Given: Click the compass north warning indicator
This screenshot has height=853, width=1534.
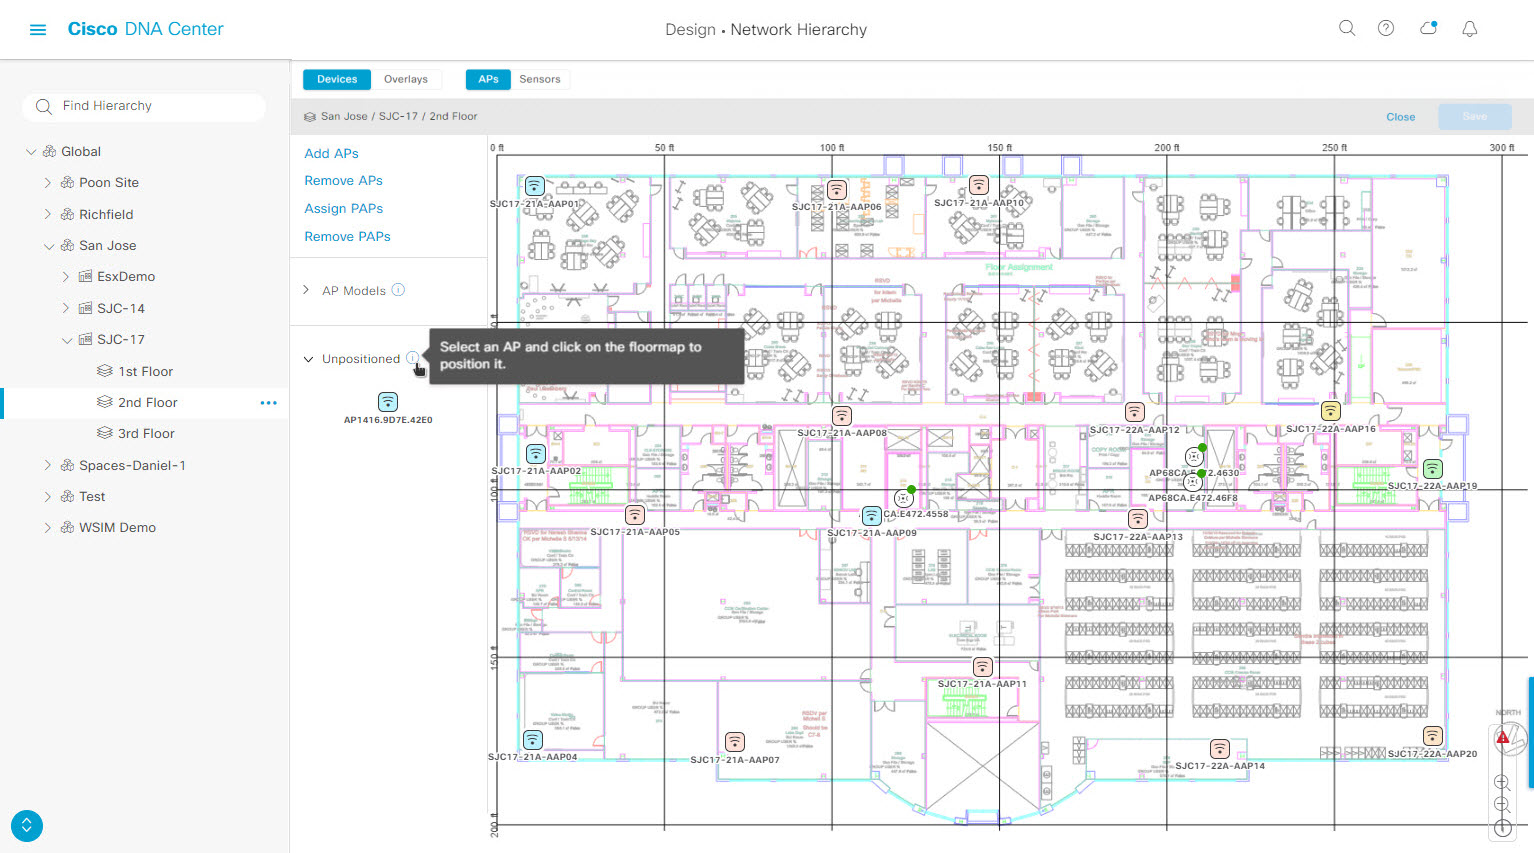Looking at the screenshot, I should coord(1503,738).
